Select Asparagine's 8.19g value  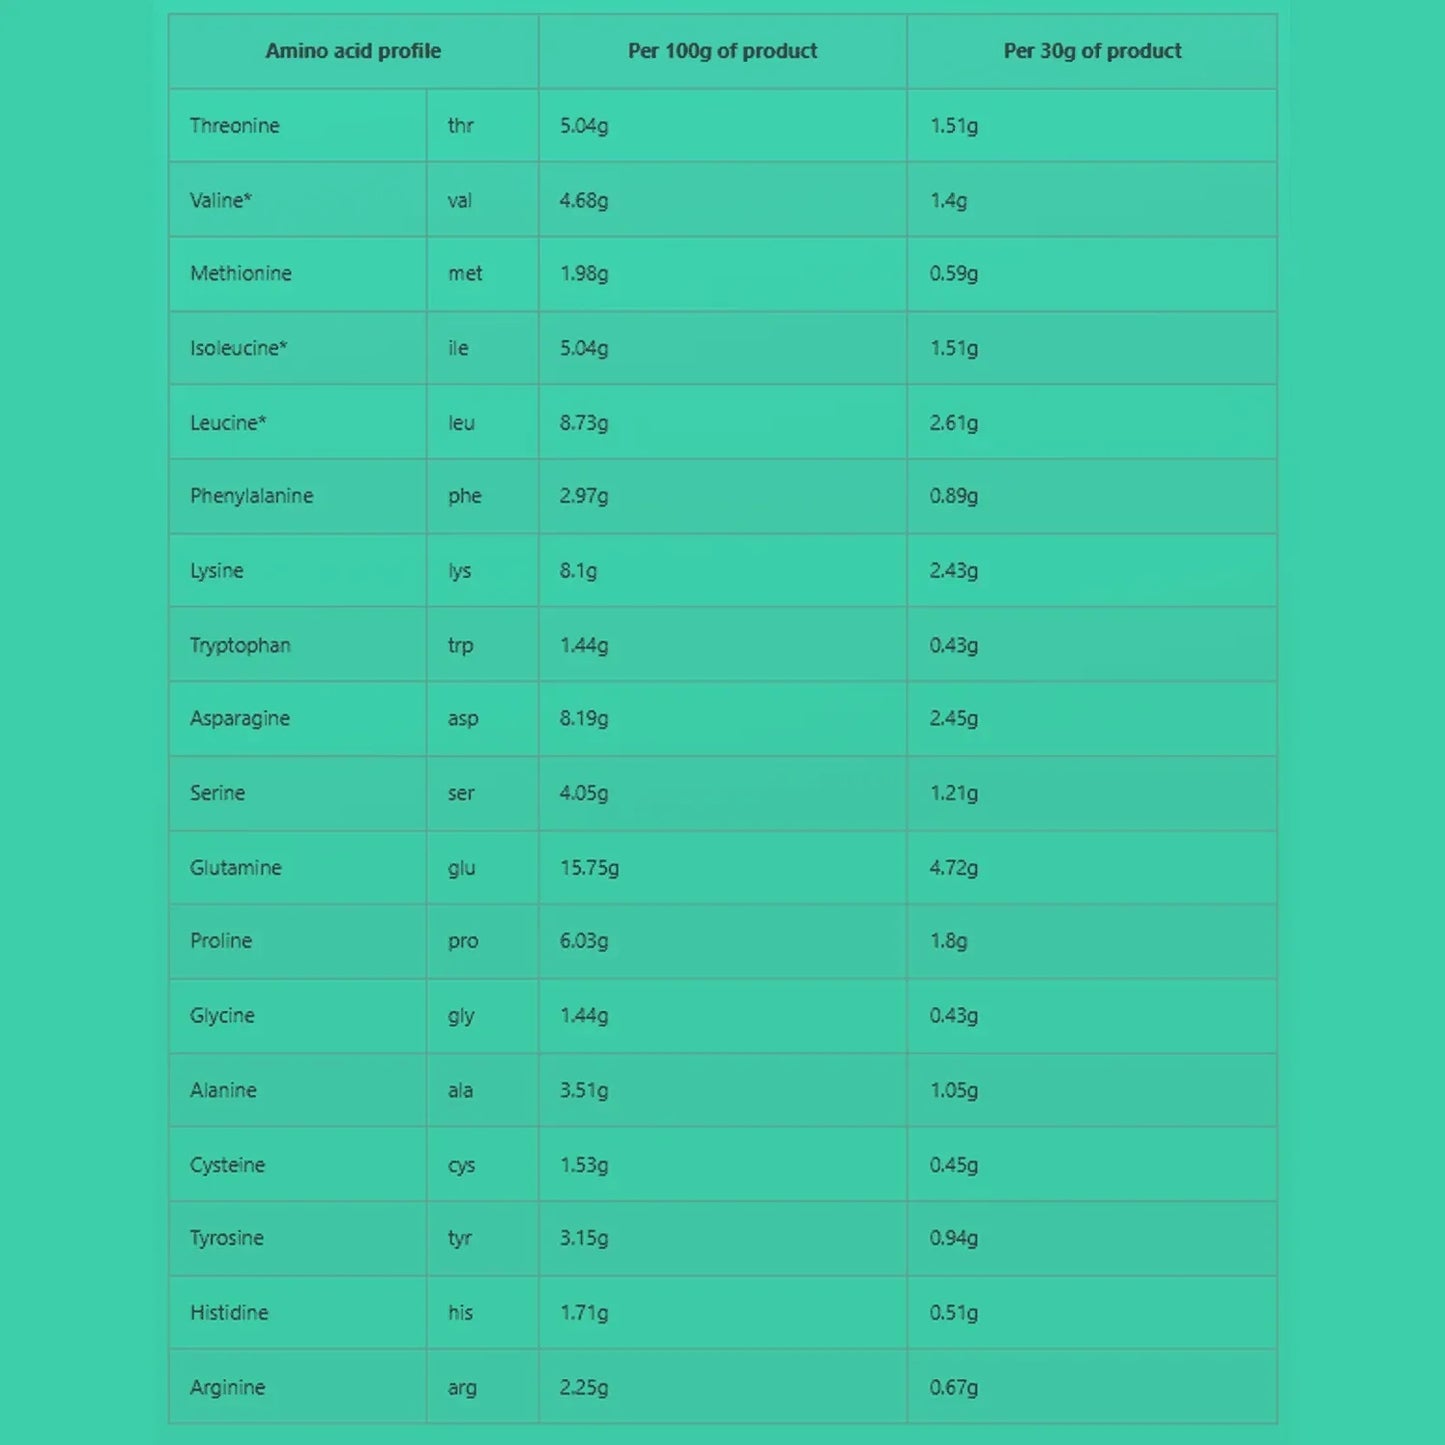(x=584, y=719)
